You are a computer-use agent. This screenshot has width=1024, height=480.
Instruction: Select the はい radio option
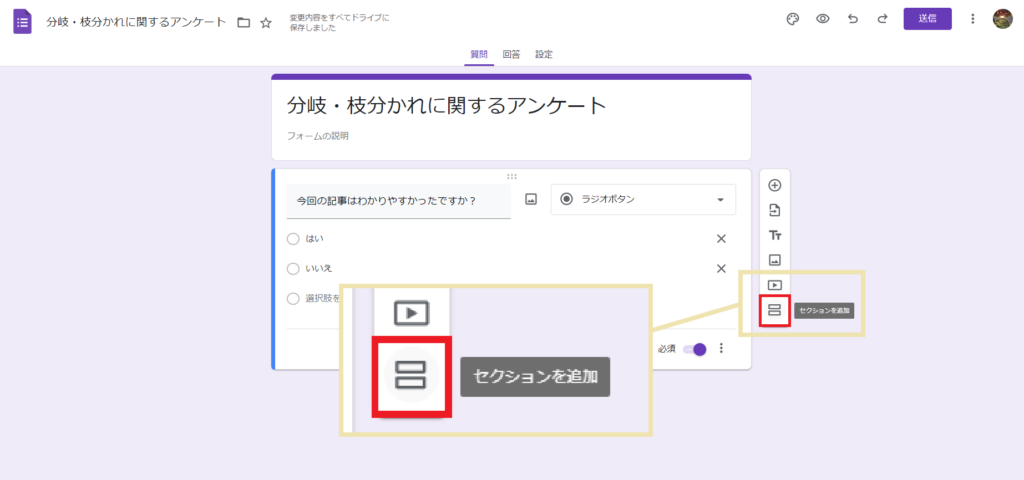(293, 239)
